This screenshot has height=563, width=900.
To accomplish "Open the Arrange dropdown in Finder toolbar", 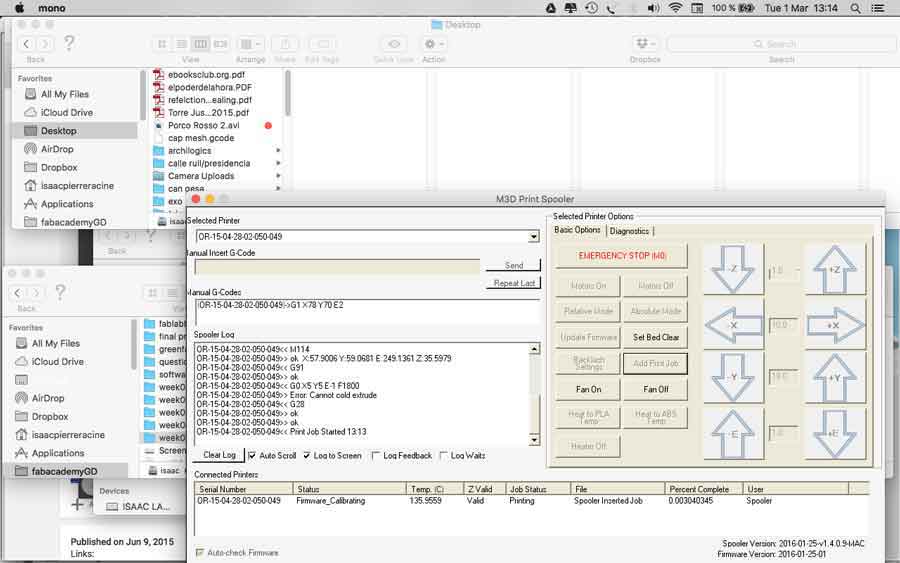I will click(x=250, y=44).
